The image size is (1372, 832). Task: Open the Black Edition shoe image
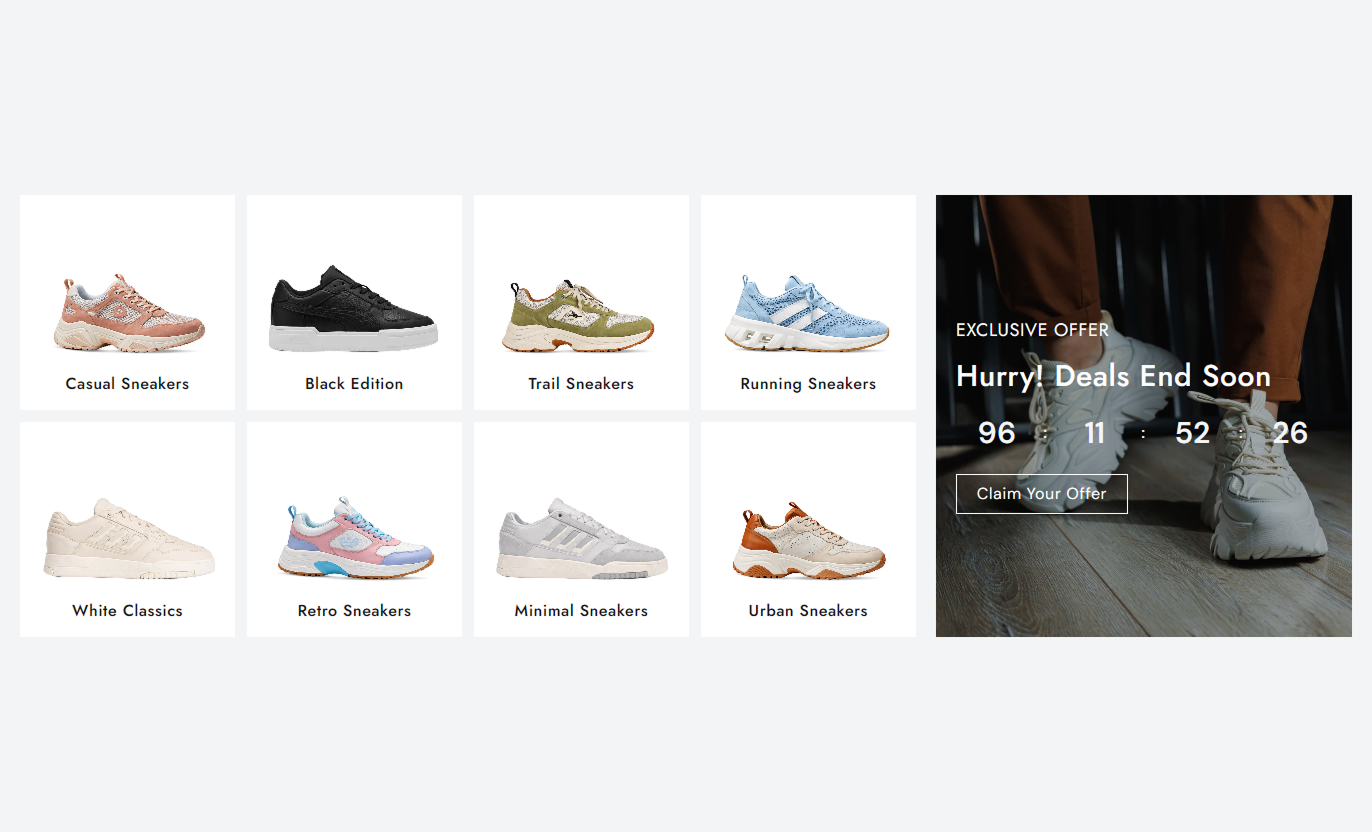click(x=354, y=308)
